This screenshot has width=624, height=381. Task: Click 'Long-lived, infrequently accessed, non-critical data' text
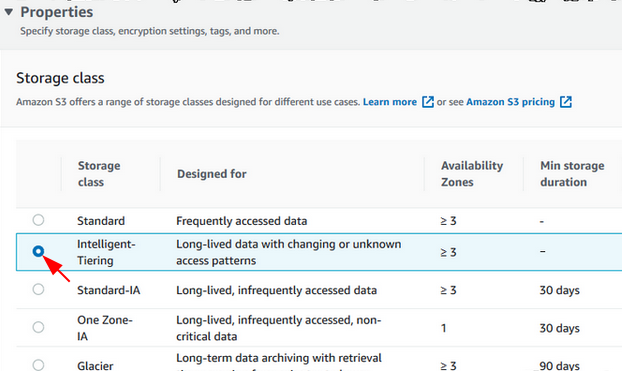tap(279, 328)
